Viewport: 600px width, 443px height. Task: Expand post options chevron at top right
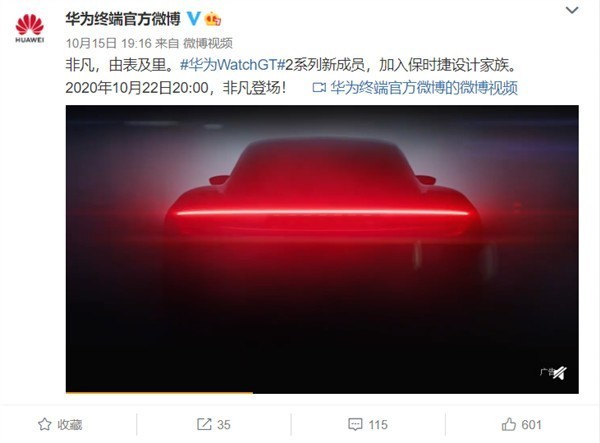tap(572, 10)
